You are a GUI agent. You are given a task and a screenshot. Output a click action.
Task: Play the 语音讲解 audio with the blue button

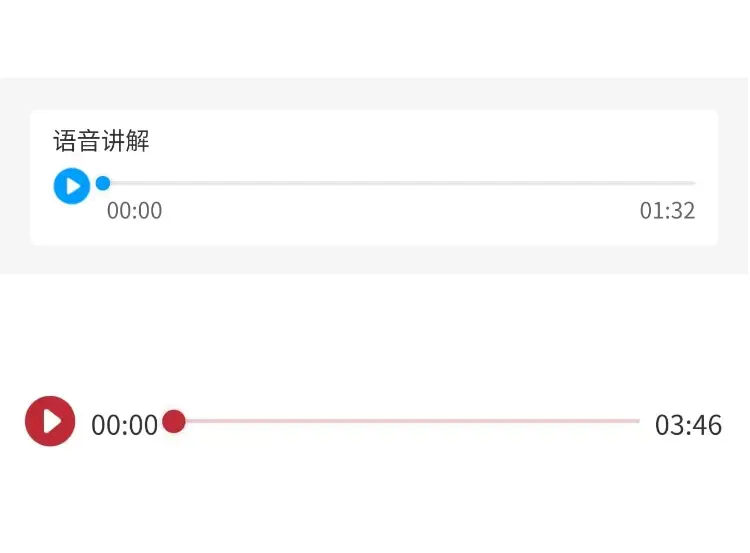[x=72, y=185]
